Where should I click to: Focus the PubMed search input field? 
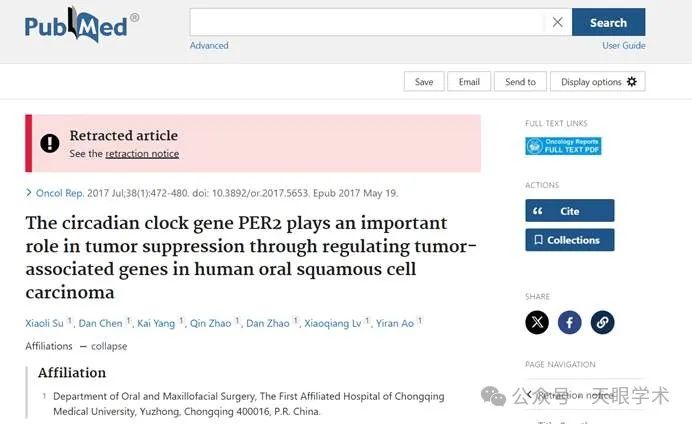pyautogui.click(x=366, y=22)
